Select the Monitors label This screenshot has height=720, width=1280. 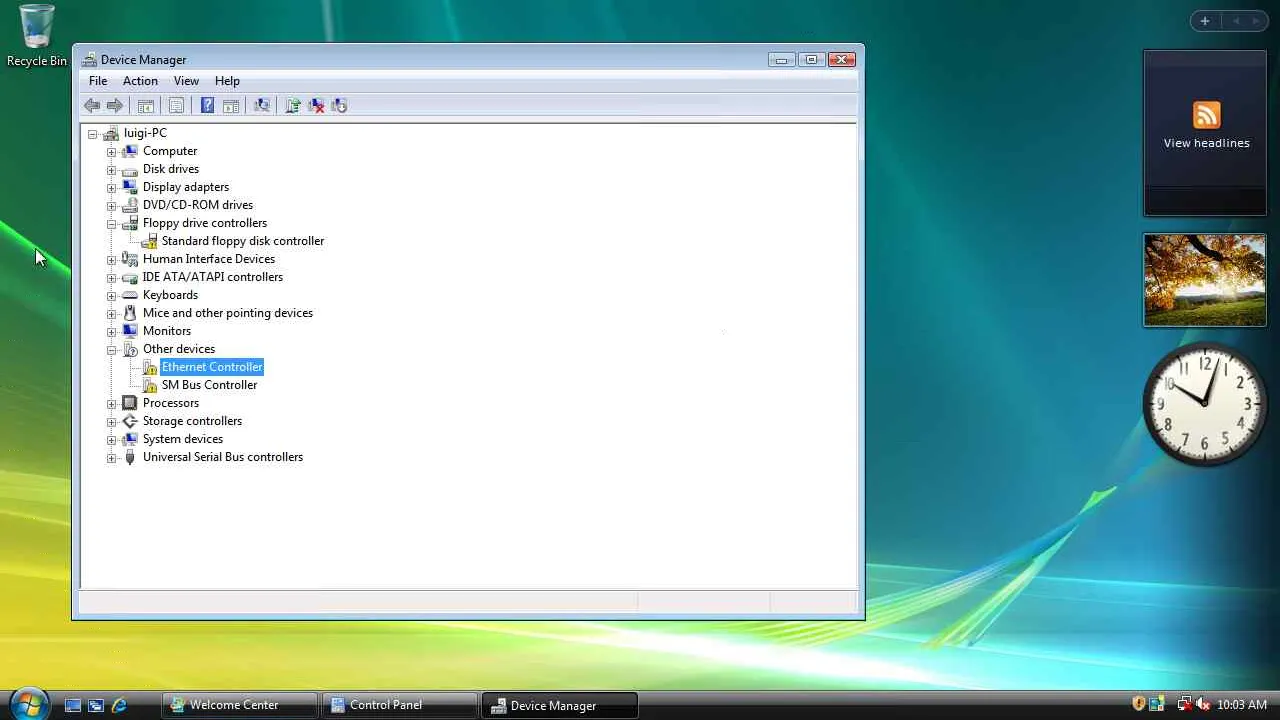tap(167, 331)
